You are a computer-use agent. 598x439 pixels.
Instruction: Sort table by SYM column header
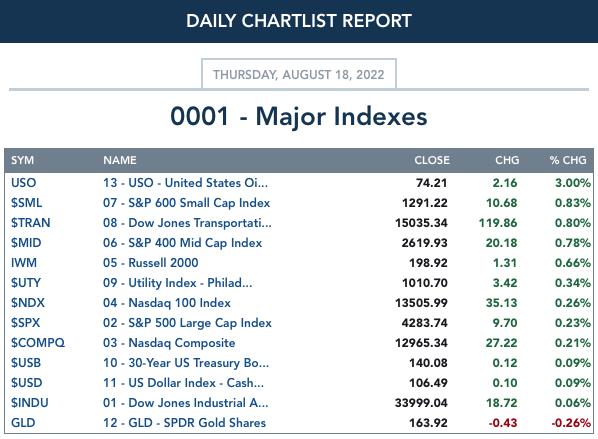coord(23,160)
